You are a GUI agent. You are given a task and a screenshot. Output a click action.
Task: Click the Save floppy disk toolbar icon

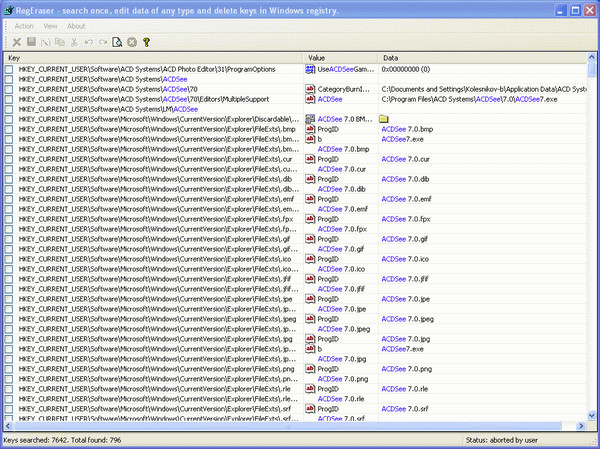click(31, 42)
